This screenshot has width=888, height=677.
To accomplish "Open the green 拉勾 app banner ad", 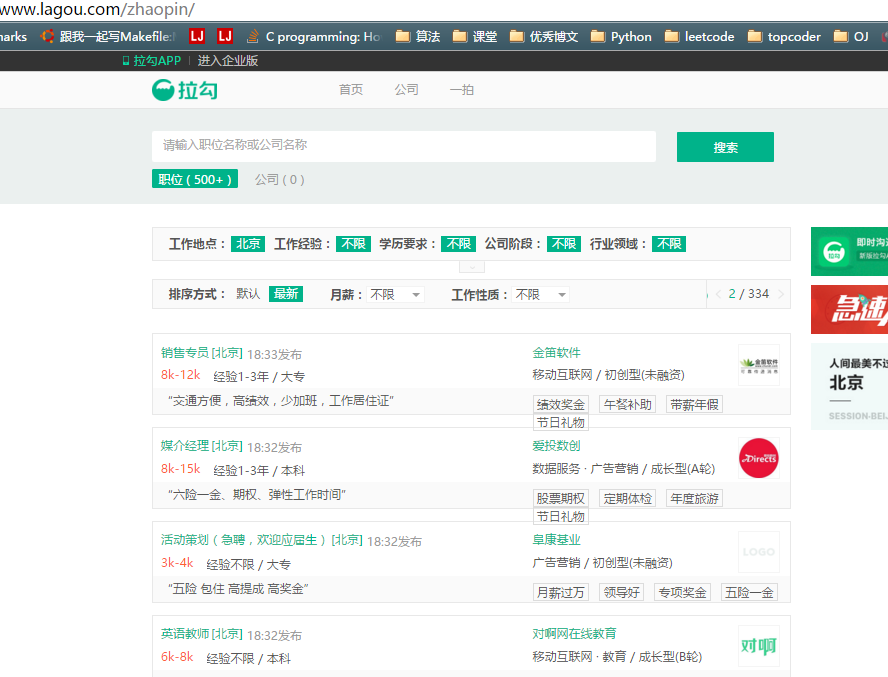I will click(849, 251).
